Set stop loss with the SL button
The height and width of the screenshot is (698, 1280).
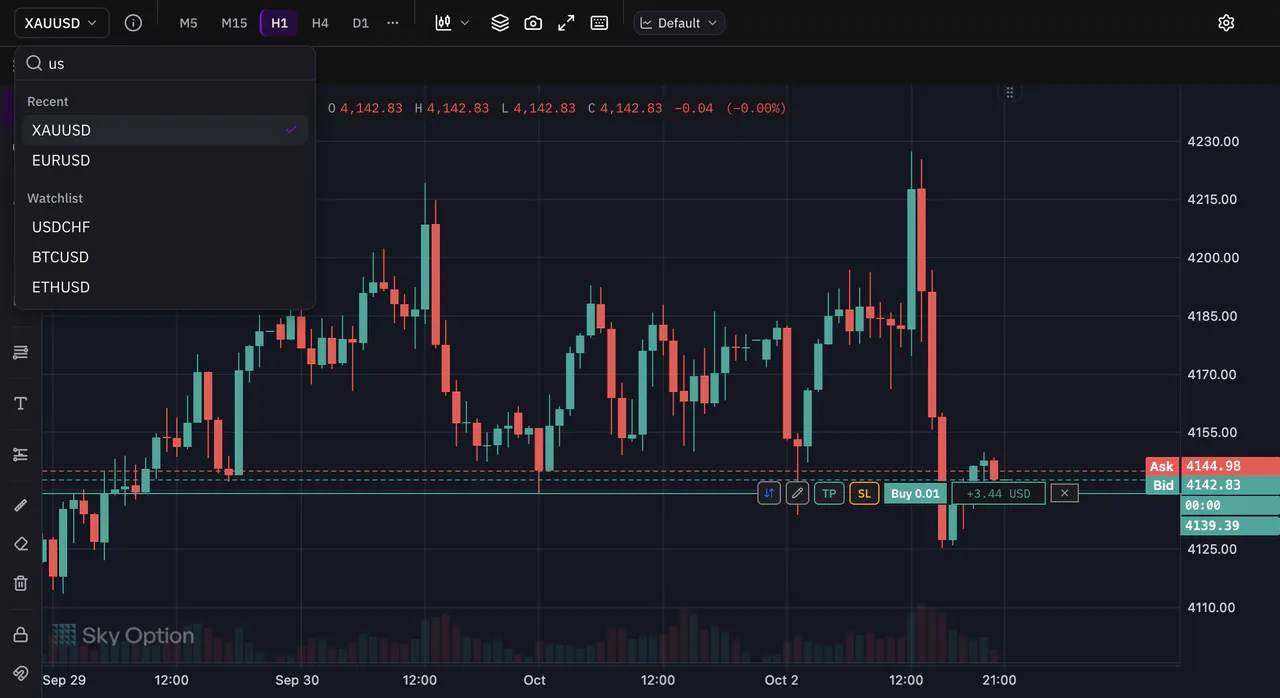[864, 493]
